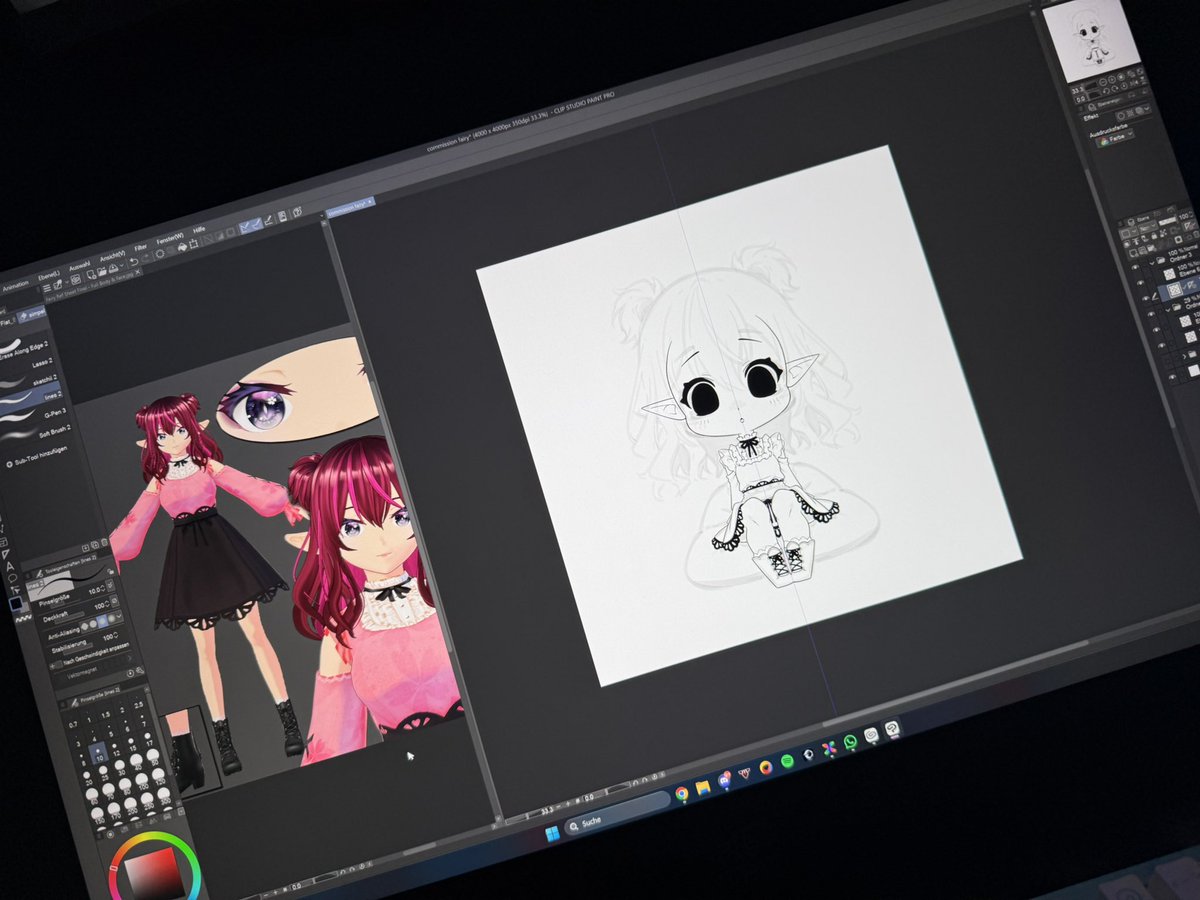Viewport: 1200px width, 900px height.
Task: Select the highlighted layer thumbnail
Action: pos(1174,290)
